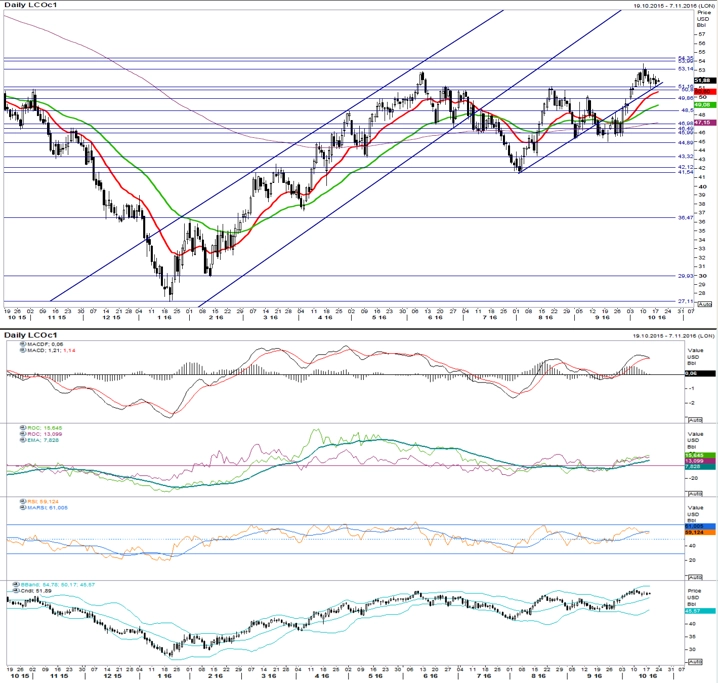
Task: Click the icon beside the MACD 1,21 label
Action: point(23,350)
